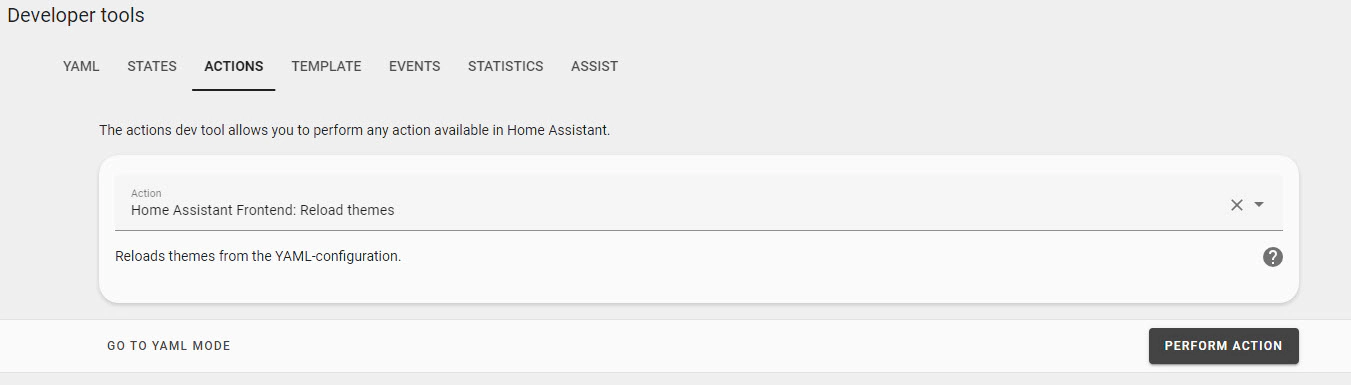Open the STATISTICS tab
Image resolution: width=1351 pixels, height=385 pixels.
pos(506,66)
